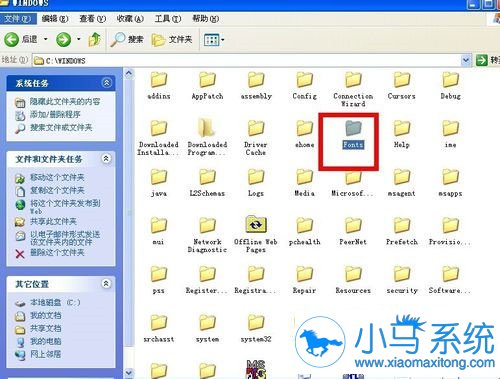Select the system32 folder icon
This screenshot has width=500, height=379.
point(256,323)
